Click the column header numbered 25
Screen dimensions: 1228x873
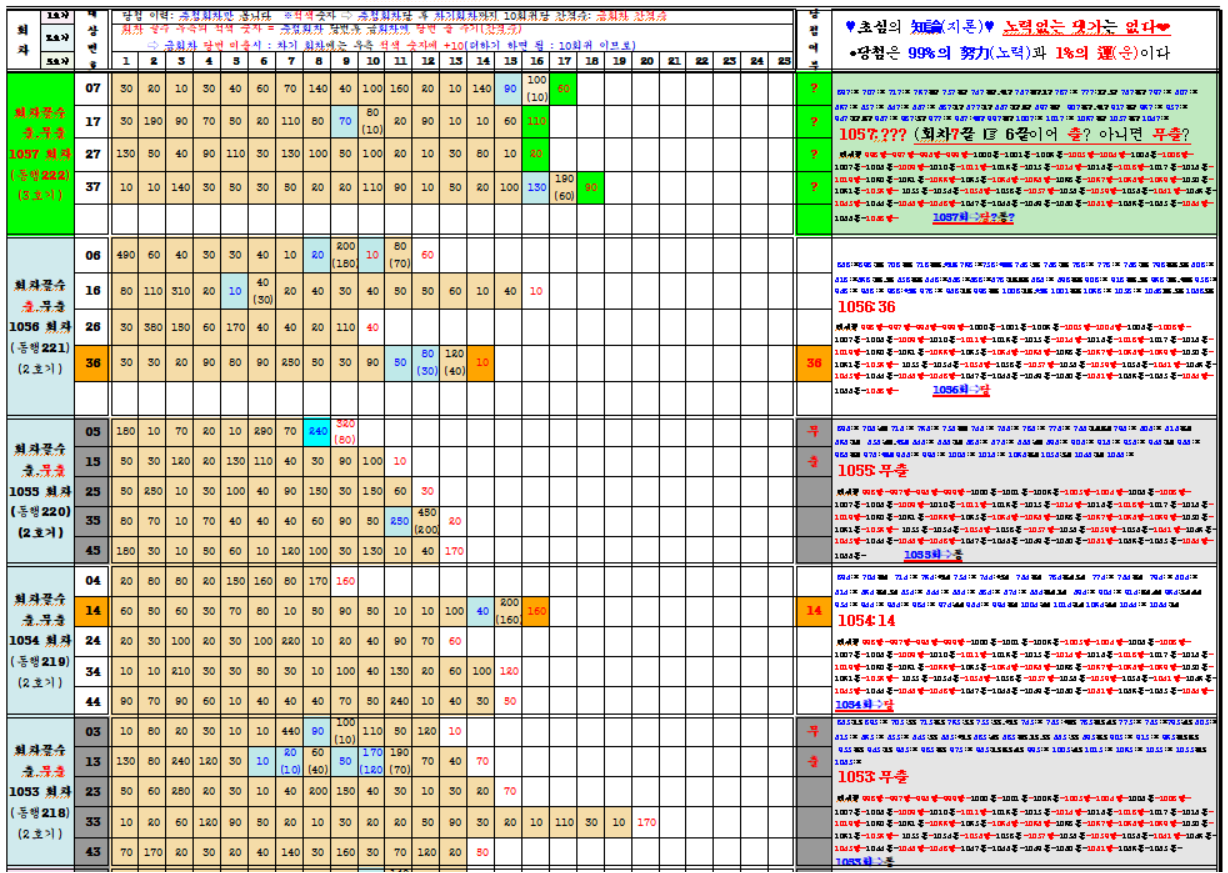[783, 61]
